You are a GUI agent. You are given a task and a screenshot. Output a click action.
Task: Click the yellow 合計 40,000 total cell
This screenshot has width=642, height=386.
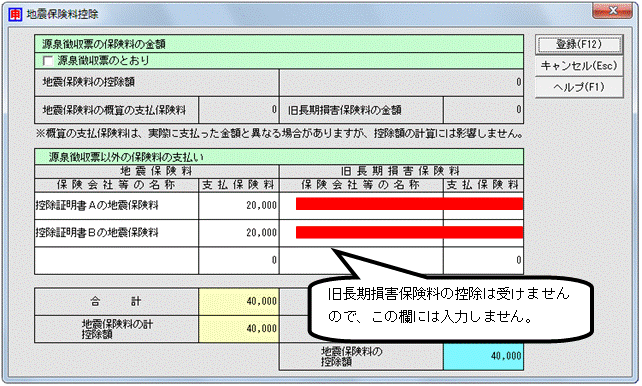tap(239, 302)
